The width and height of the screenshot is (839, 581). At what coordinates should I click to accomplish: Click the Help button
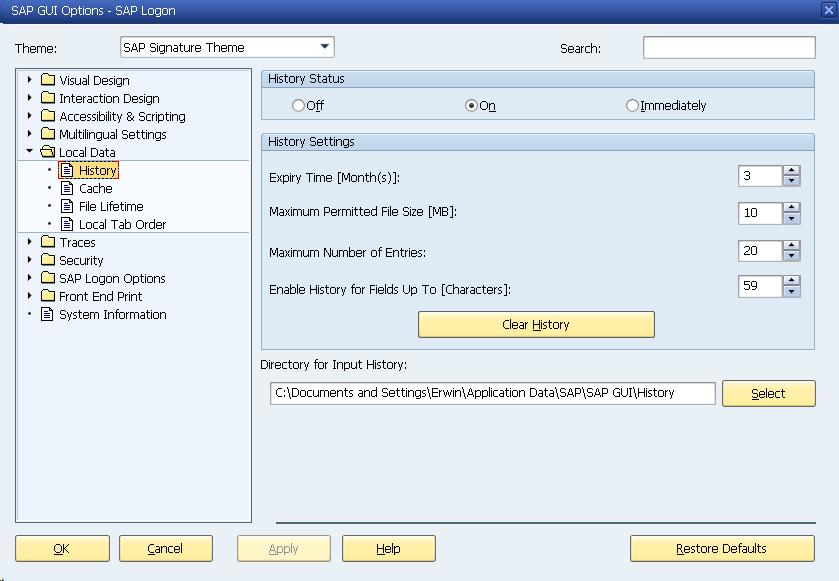tap(389, 548)
